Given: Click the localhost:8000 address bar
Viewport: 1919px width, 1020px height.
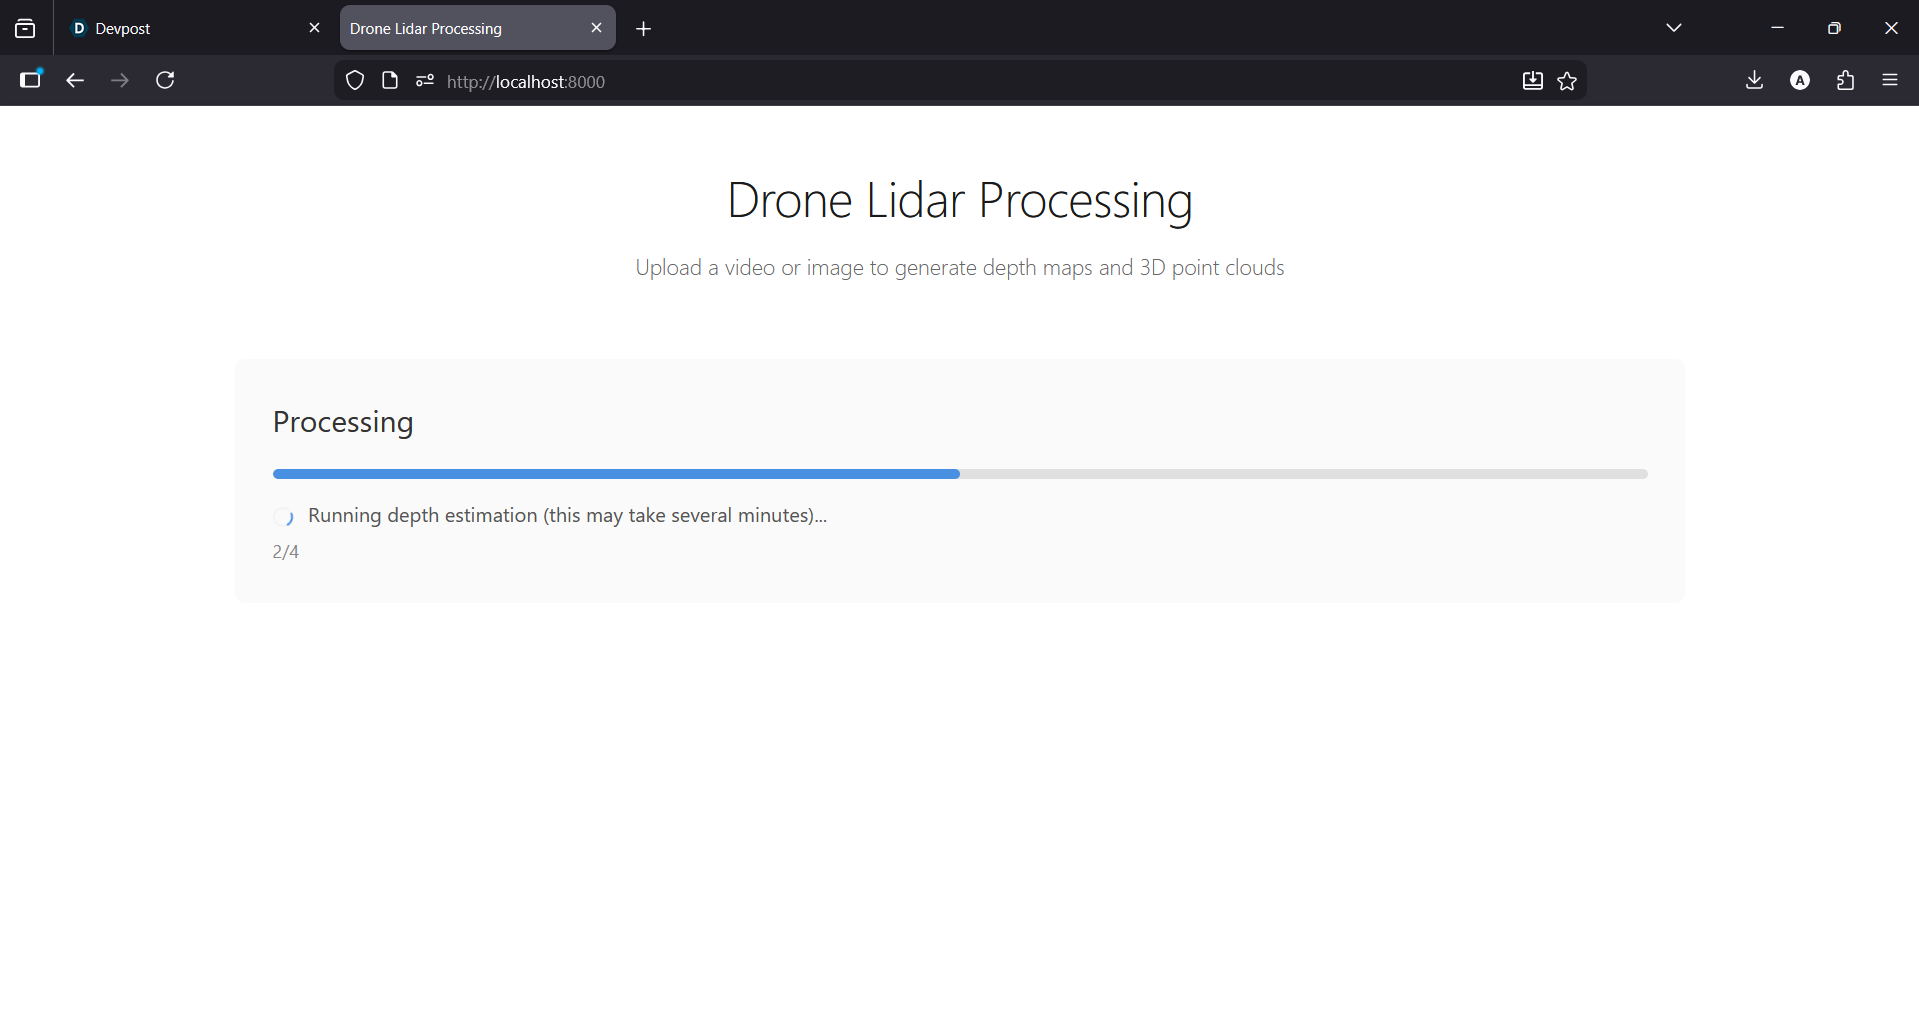Looking at the screenshot, I should pyautogui.click(x=960, y=81).
